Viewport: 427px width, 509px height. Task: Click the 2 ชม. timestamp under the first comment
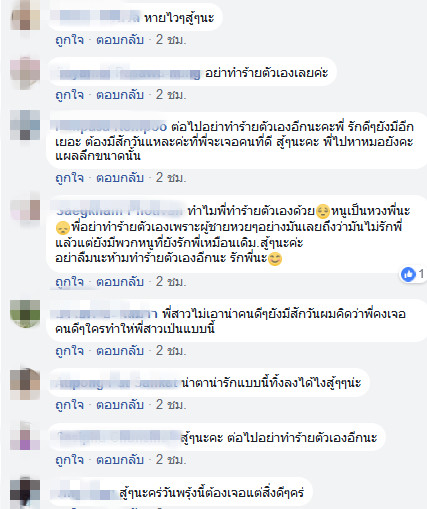pyautogui.click(x=171, y=40)
